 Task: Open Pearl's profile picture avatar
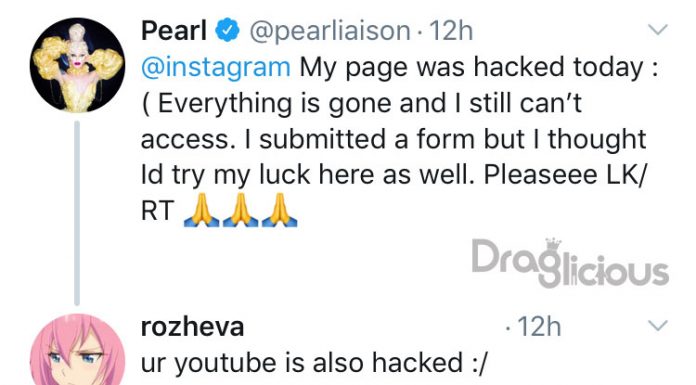pyautogui.click(x=77, y=65)
